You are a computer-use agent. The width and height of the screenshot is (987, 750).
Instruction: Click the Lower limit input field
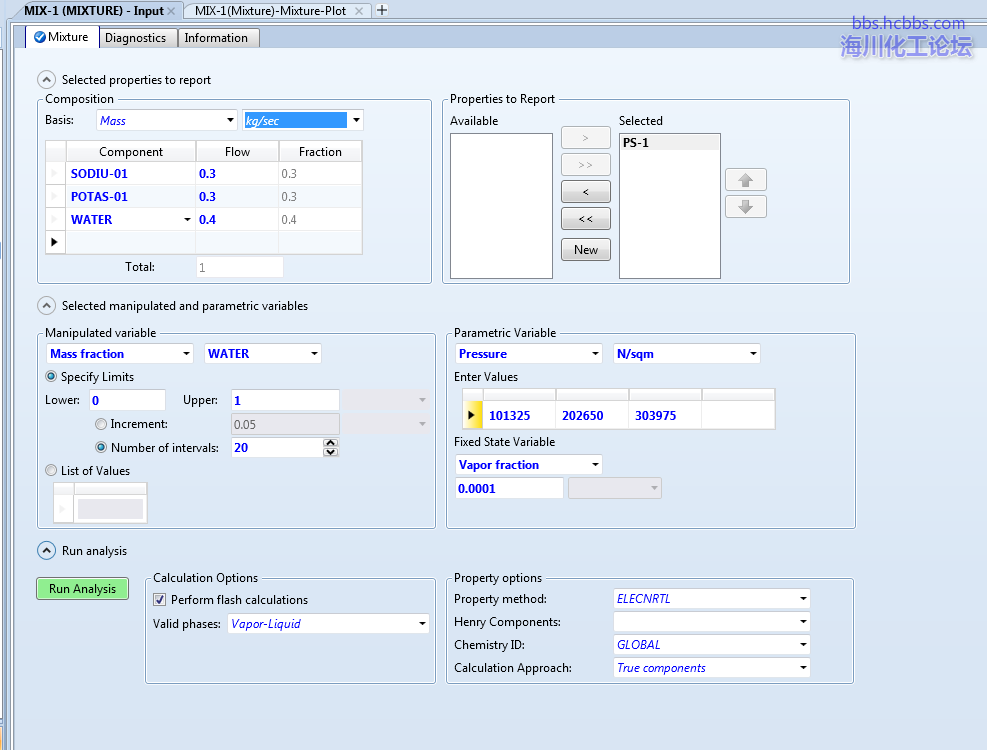(x=127, y=401)
